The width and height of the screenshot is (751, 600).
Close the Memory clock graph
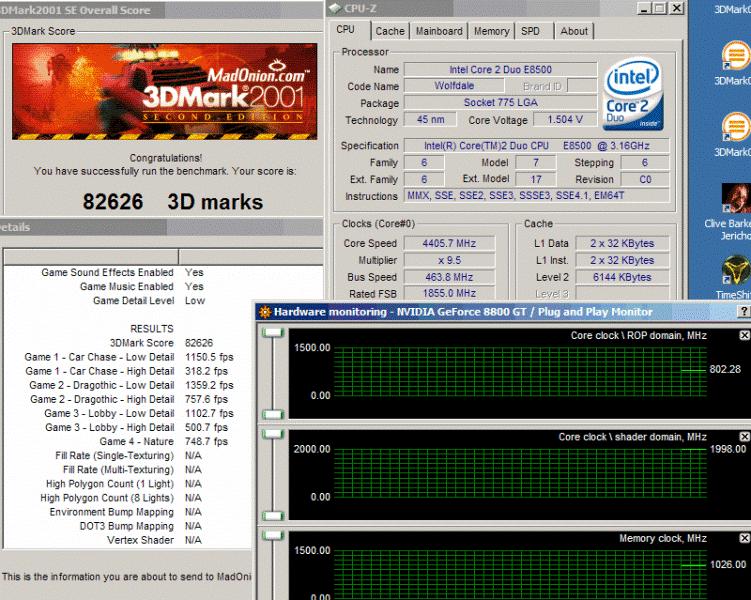tap(744, 538)
